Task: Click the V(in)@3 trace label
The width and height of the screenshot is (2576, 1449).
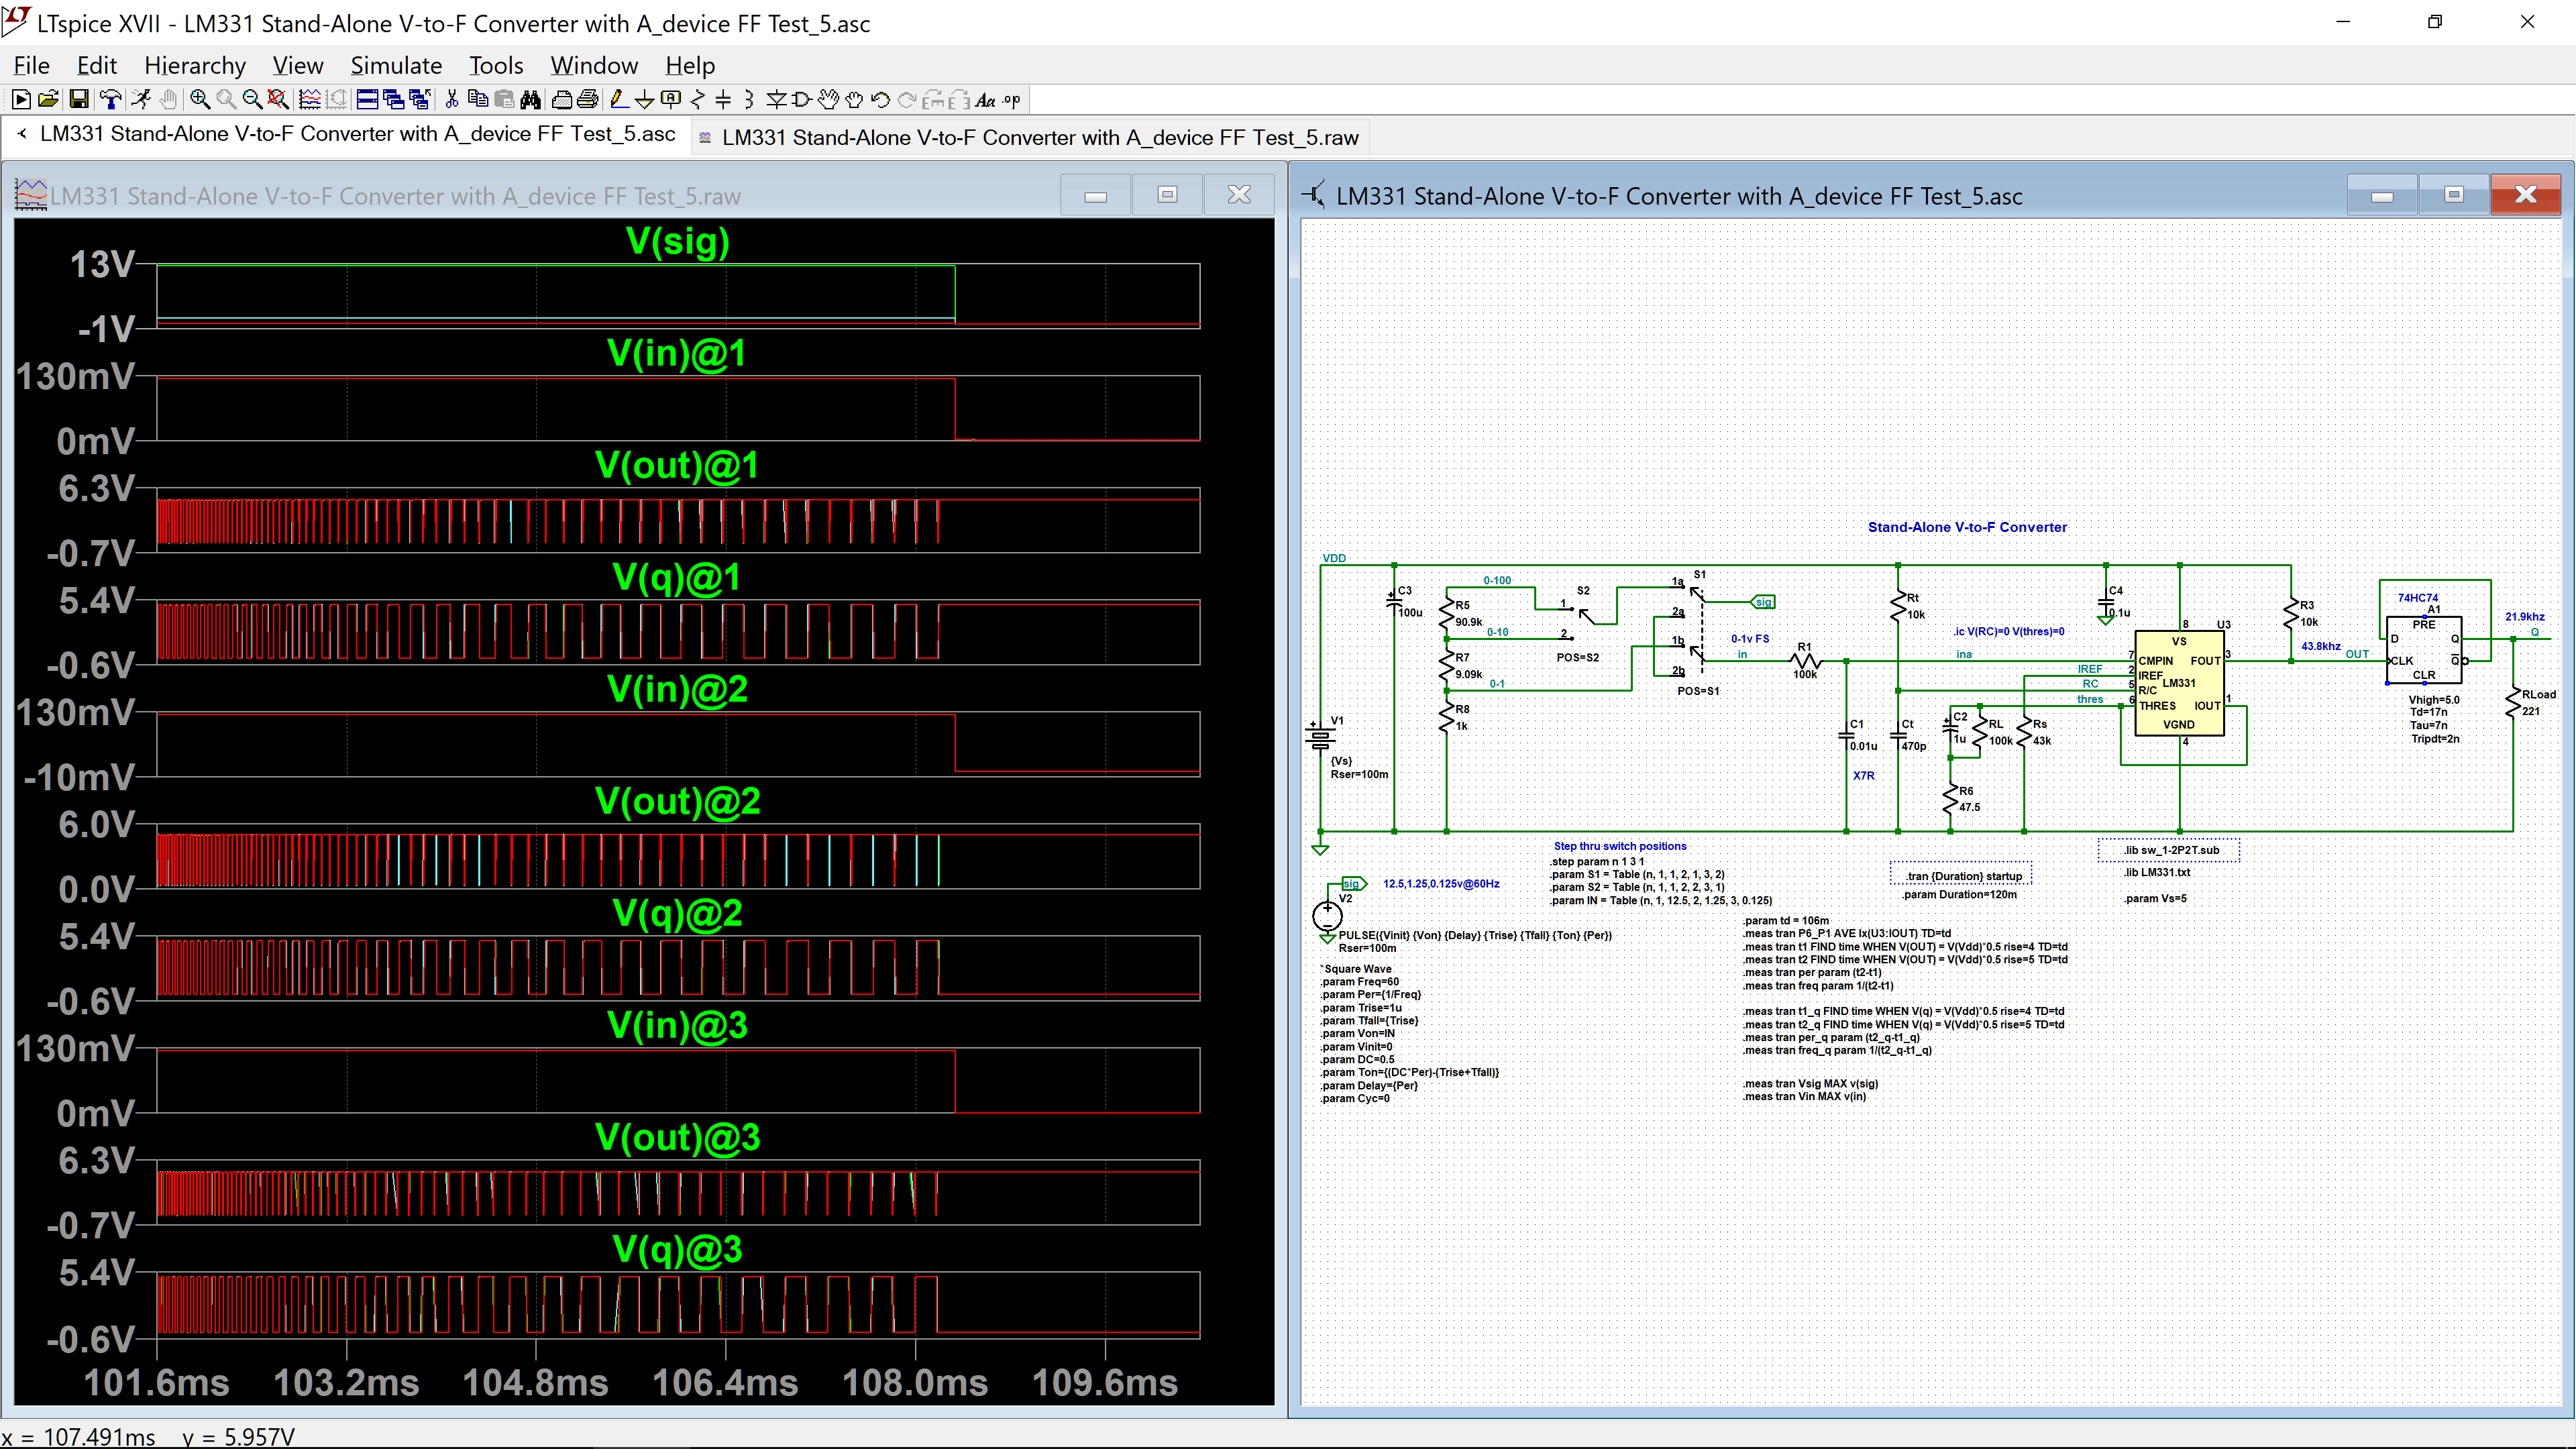Action: coord(677,1025)
